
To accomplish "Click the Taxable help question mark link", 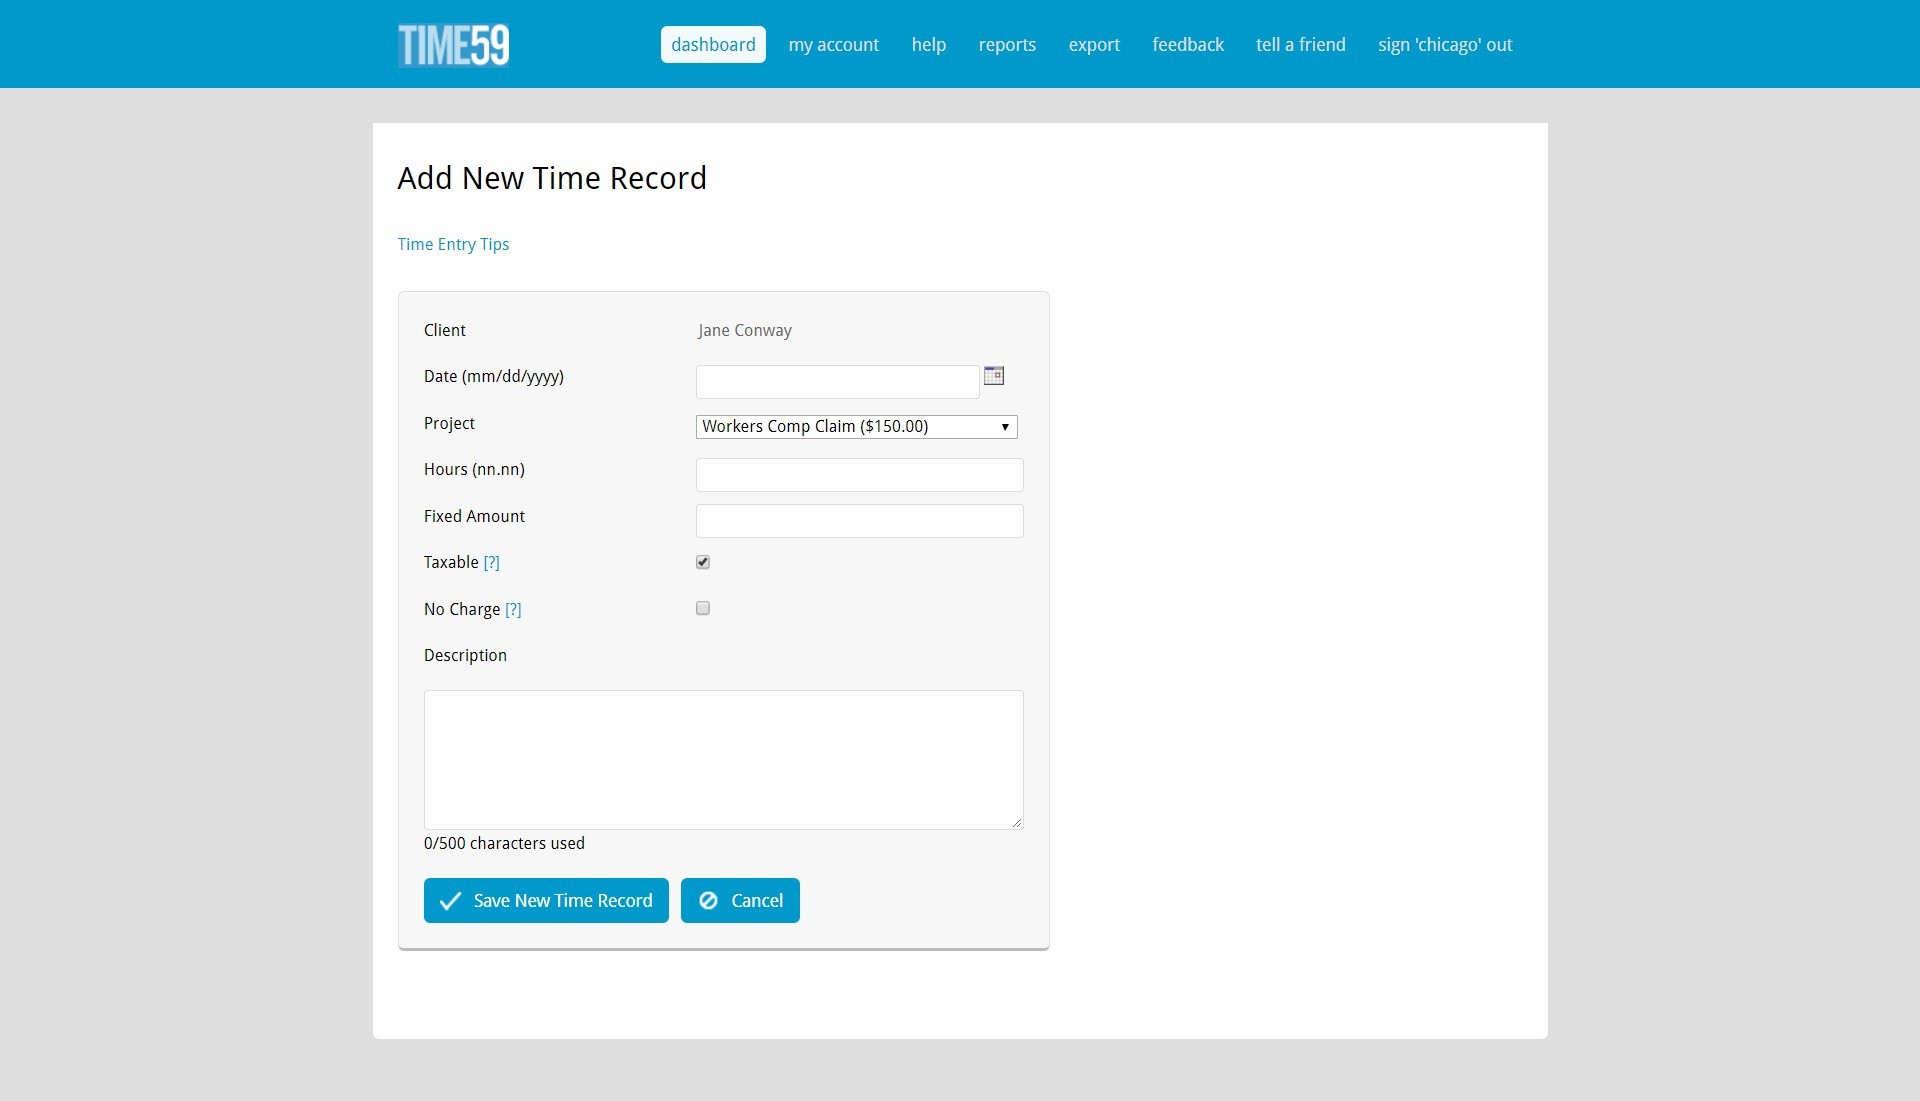I will coord(492,562).
